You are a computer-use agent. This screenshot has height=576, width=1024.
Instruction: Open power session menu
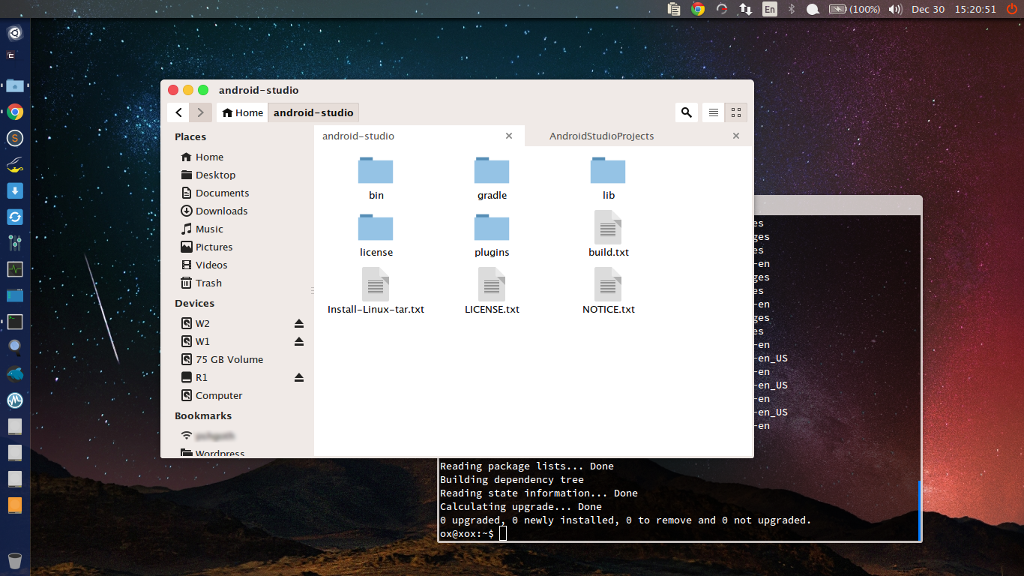pos(1012,9)
